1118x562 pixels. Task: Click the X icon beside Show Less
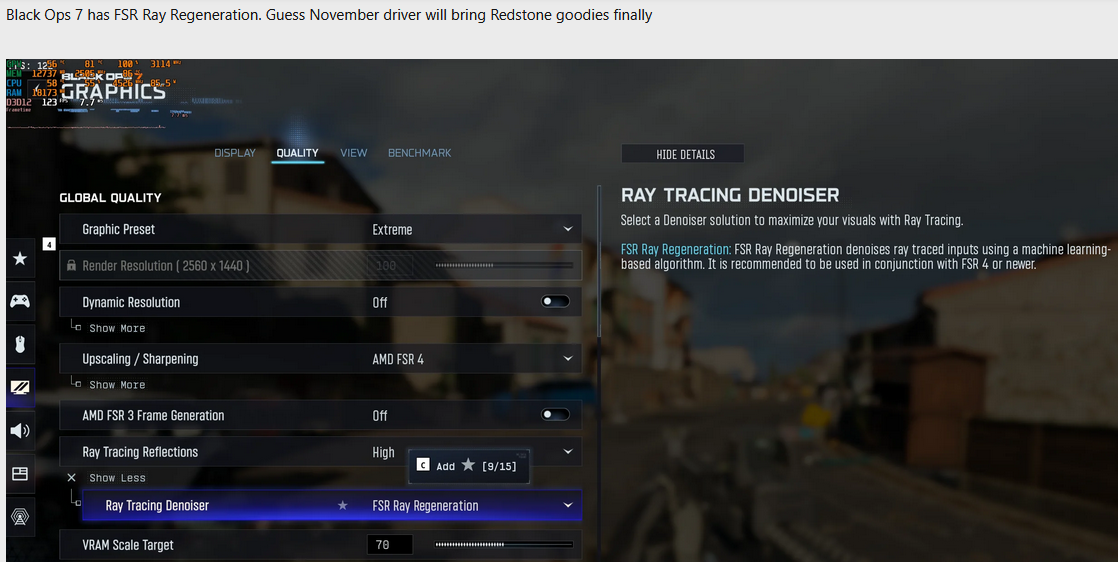pyautogui.click(x=71, y=478)
